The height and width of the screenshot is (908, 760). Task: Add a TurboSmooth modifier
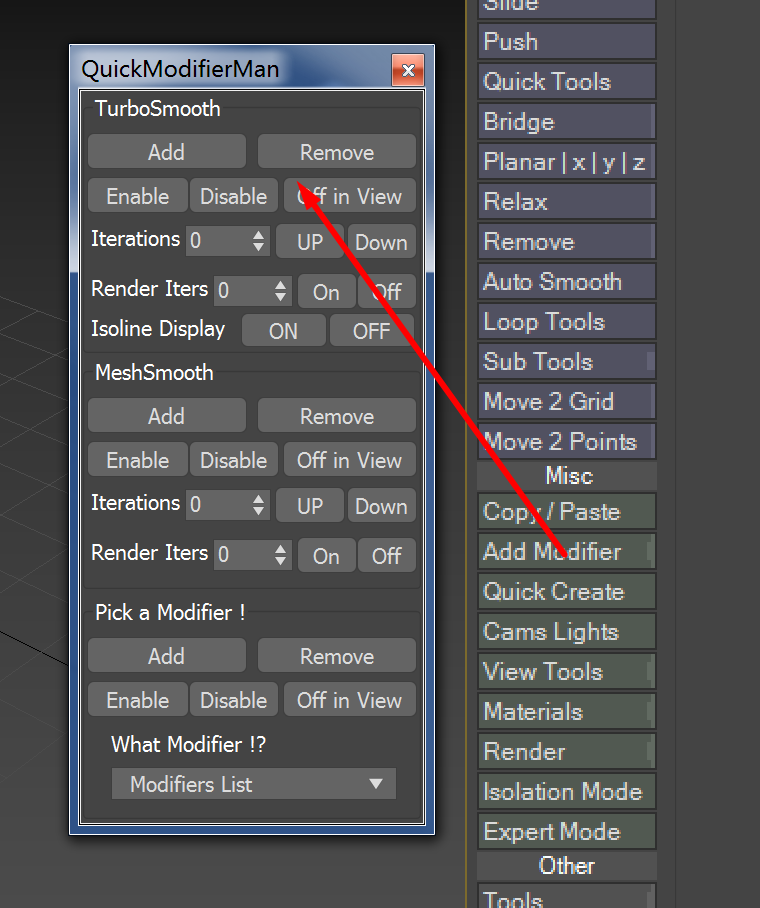(167, 152)
